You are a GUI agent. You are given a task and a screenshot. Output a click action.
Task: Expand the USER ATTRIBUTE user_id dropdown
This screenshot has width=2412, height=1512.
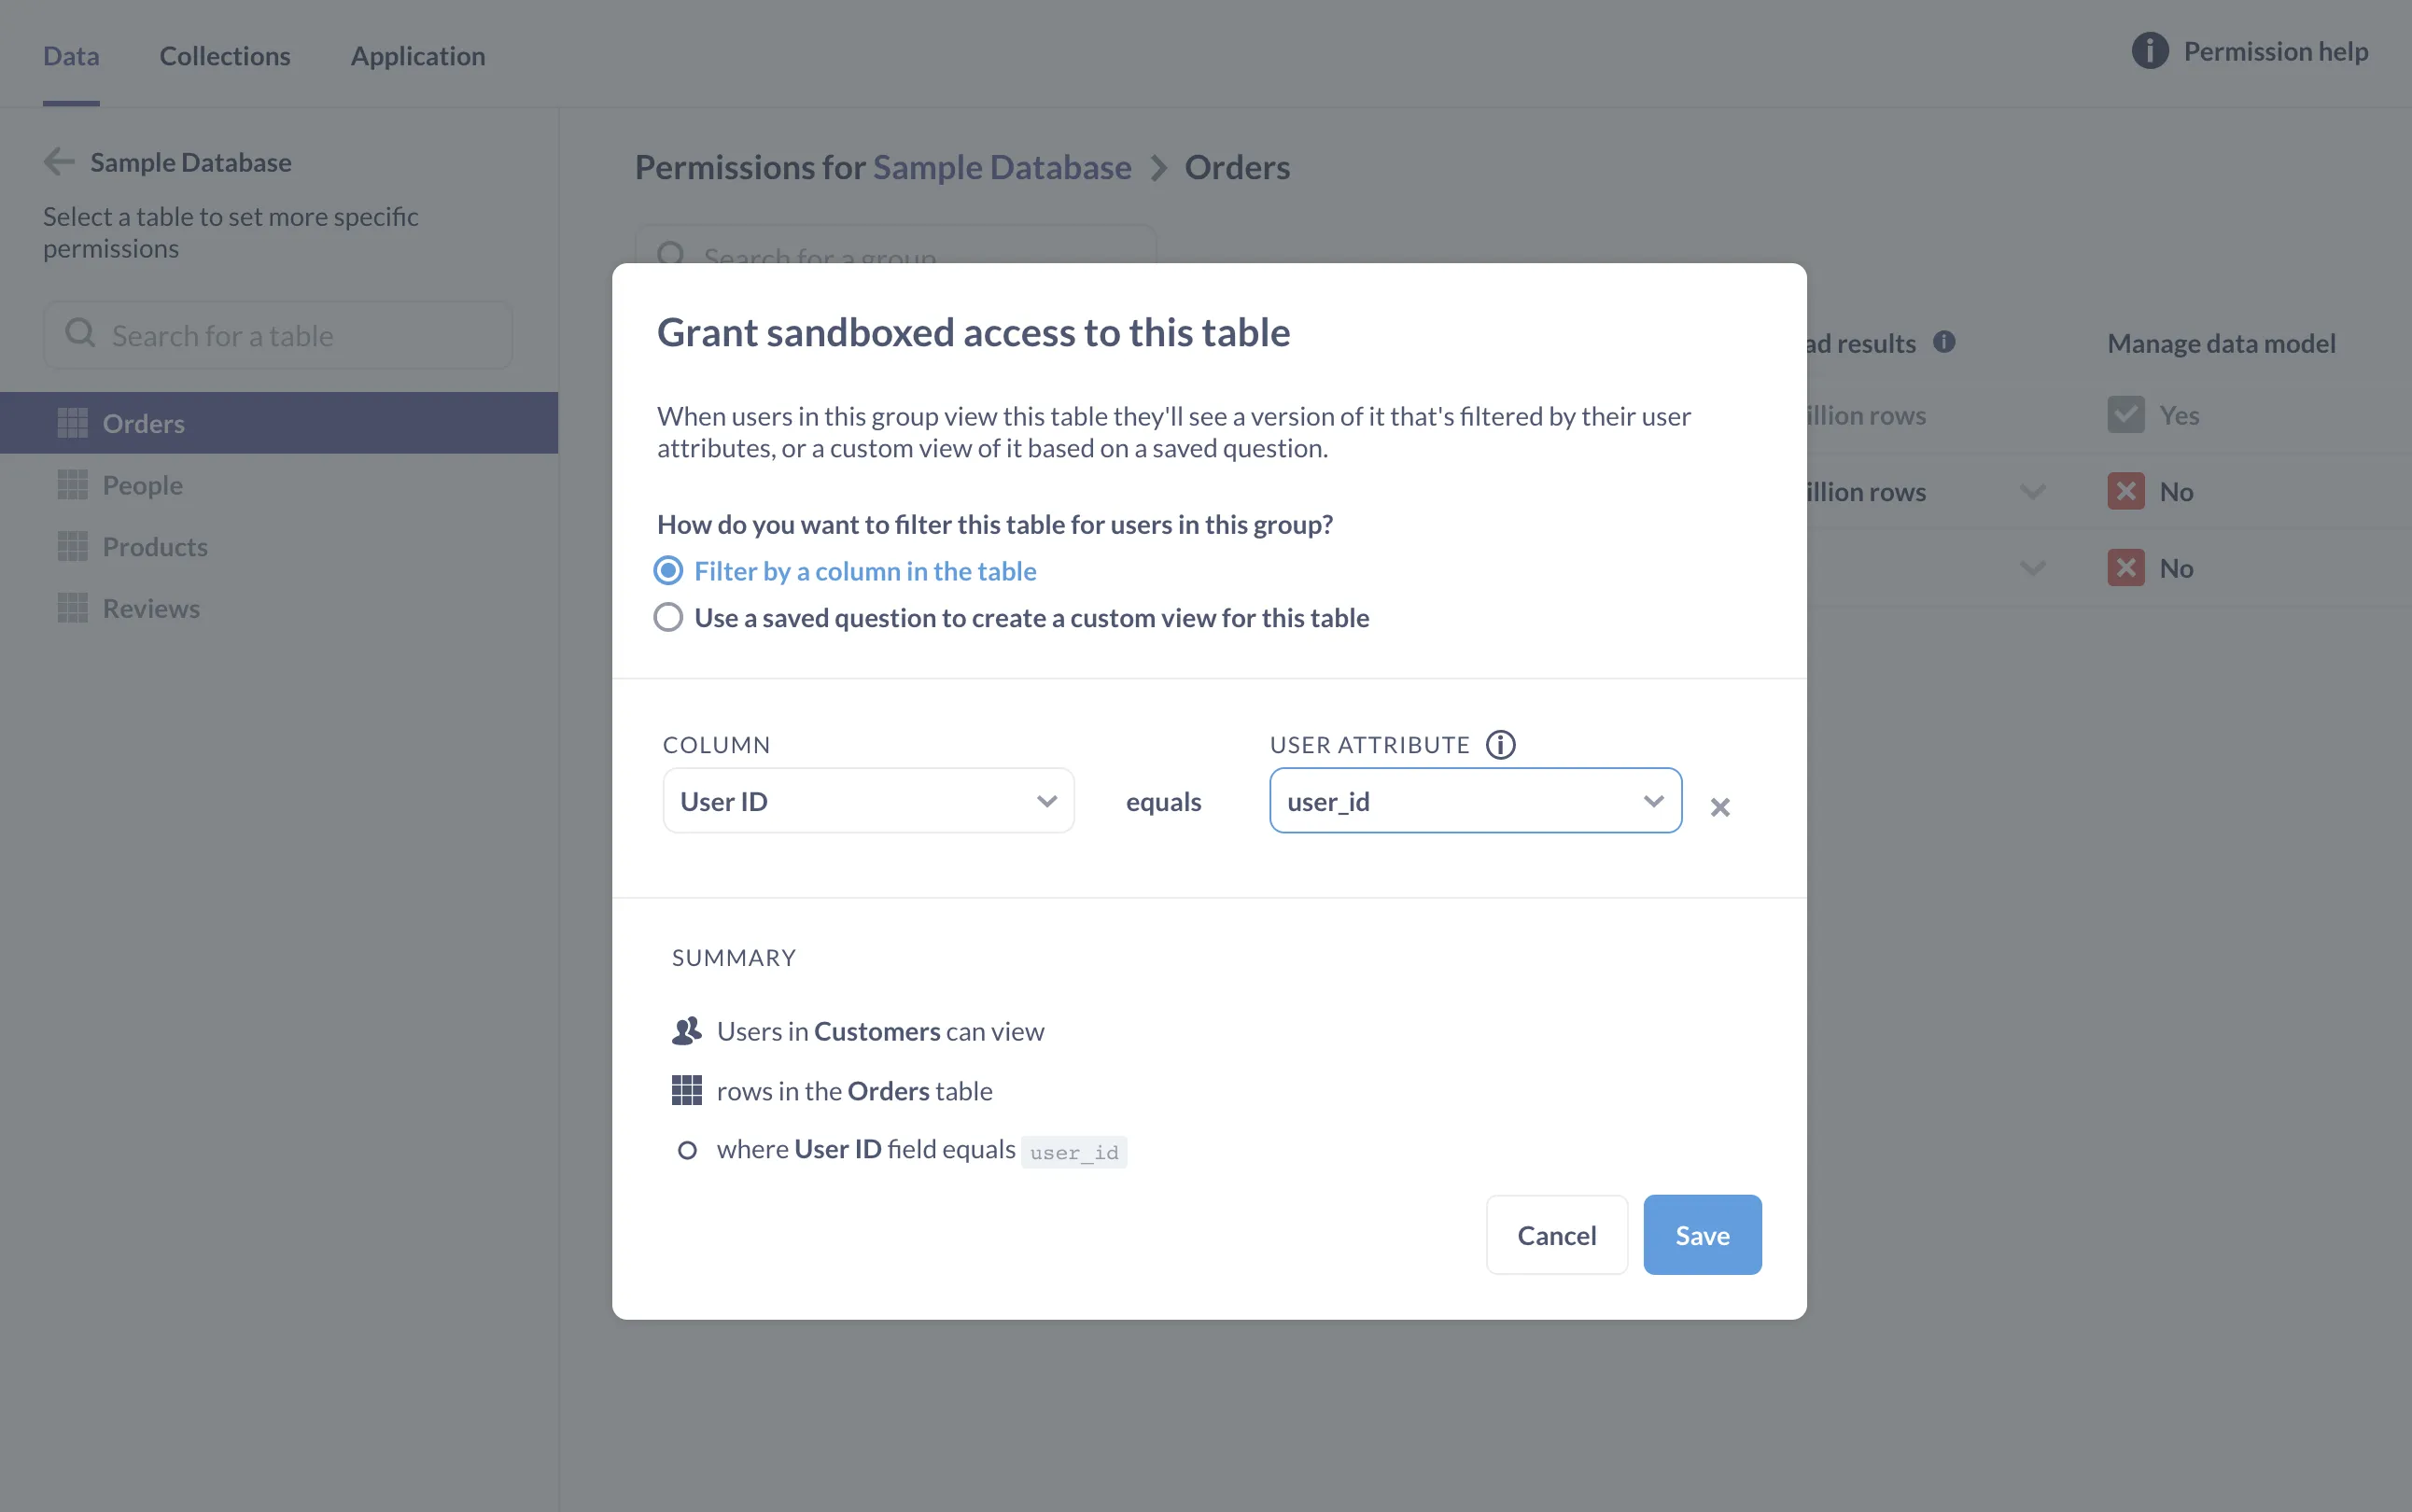pos(1649,800)
